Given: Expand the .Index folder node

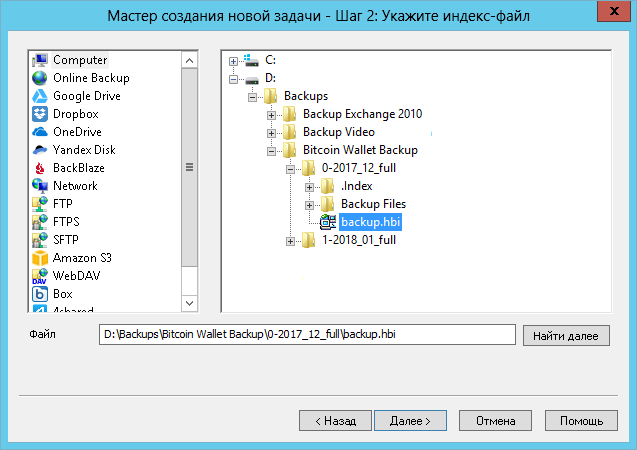Looking at the screenshot, I should click(310, 187).
